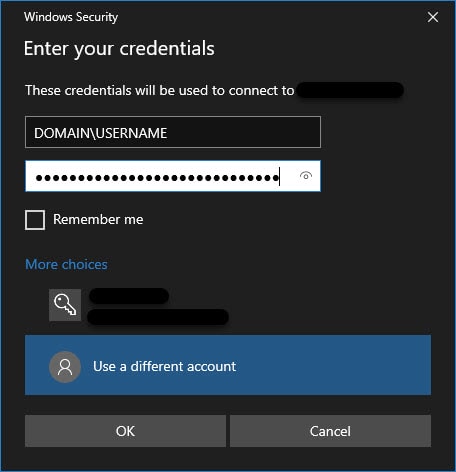Select the redacted saved account detail line
Screen dimensions: 456x472
pyautogui.click(x=158, y=317)
